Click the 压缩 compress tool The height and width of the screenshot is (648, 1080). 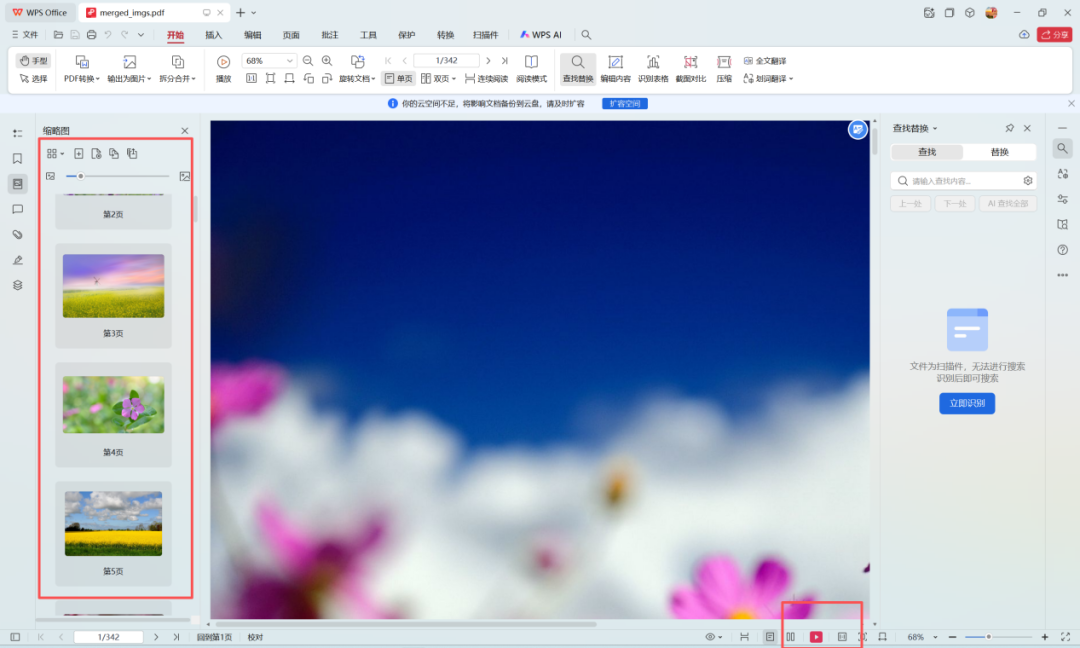[x=723, y=70]
